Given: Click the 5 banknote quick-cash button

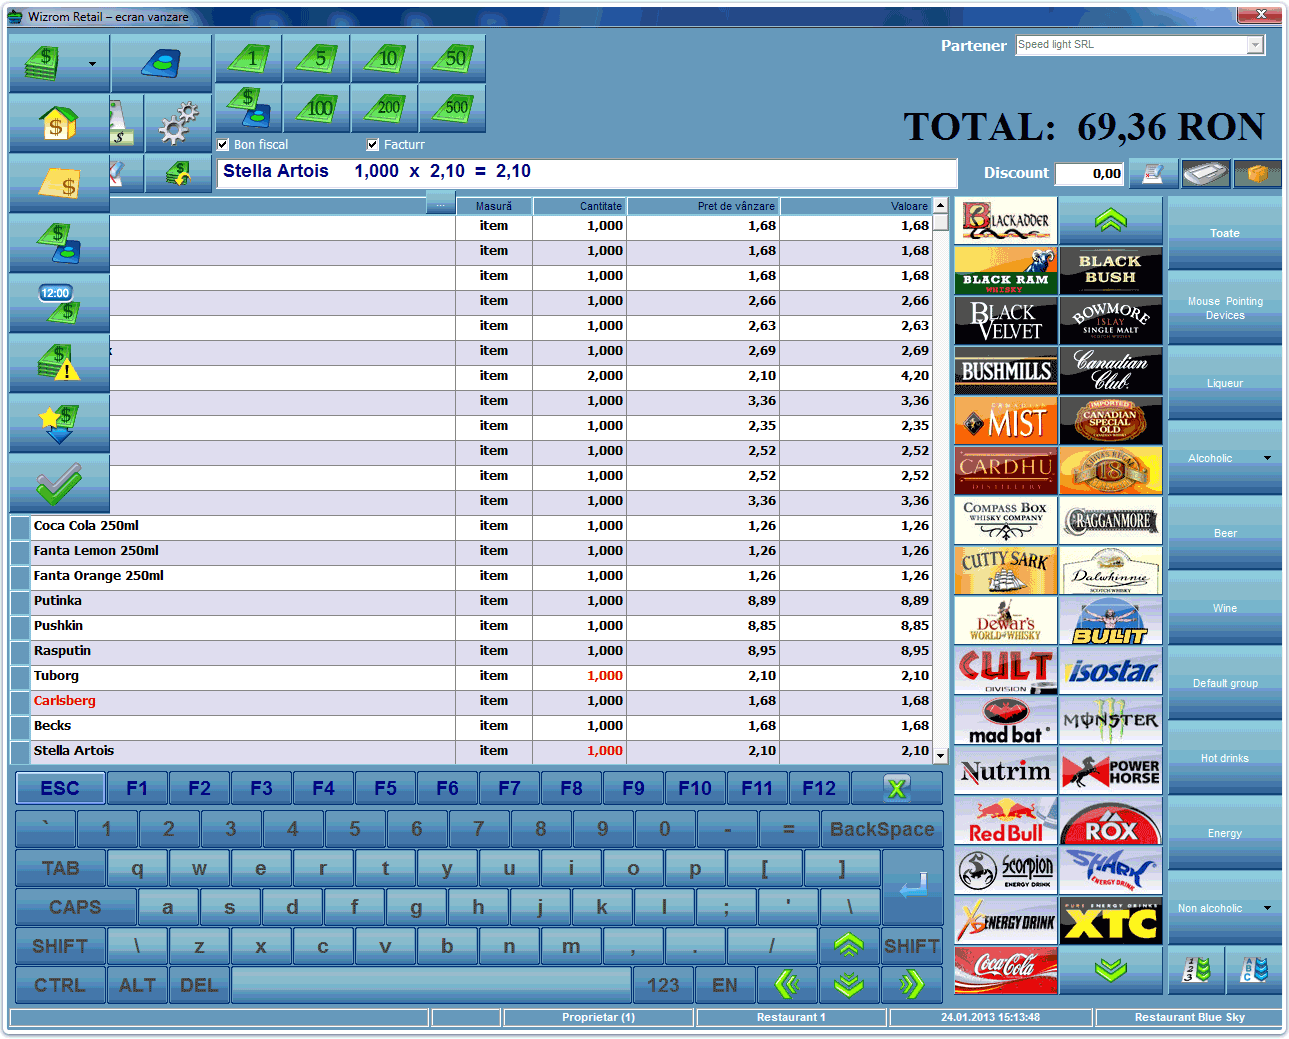Looking at the screenshot, I should point(317,59).
